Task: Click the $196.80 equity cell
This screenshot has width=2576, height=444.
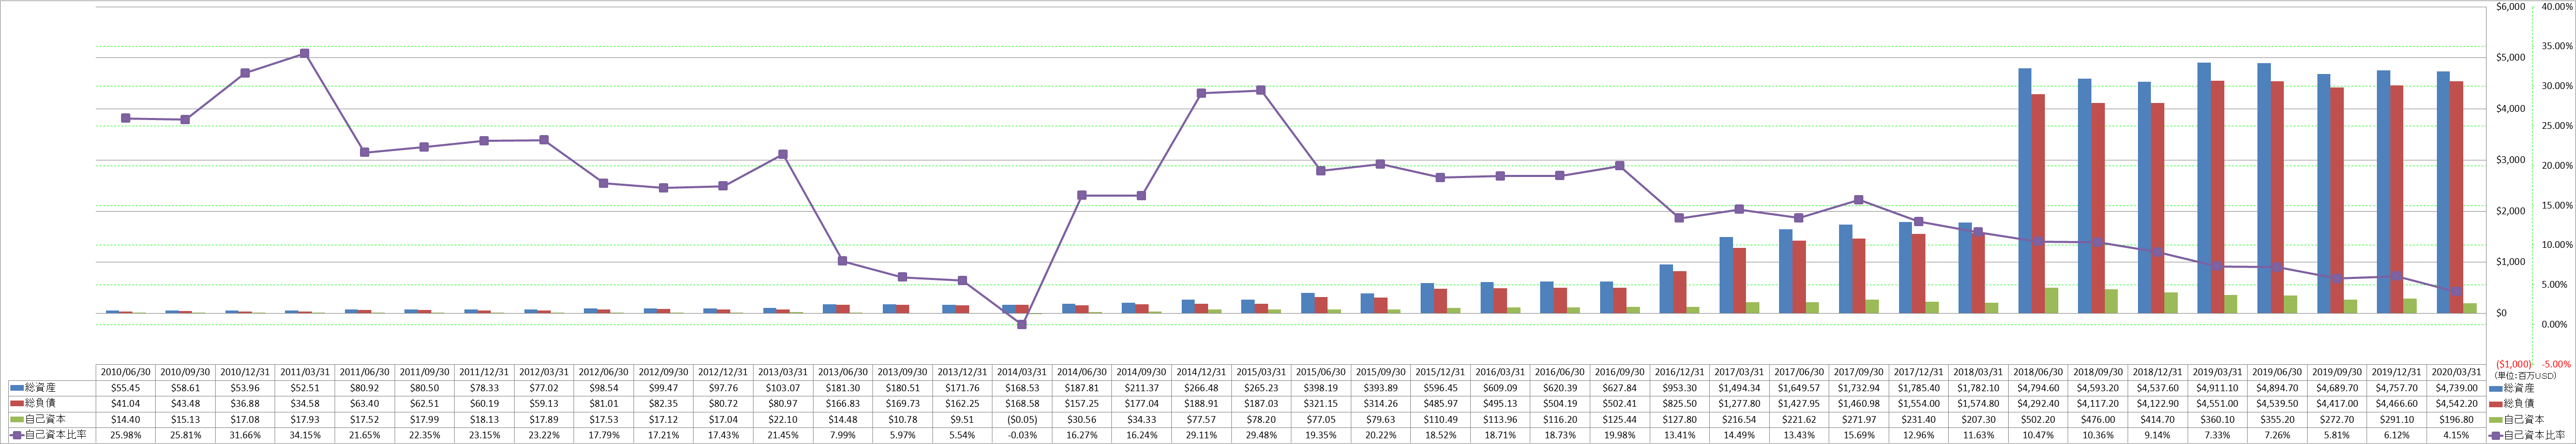Action: (x=2455, y=419)
